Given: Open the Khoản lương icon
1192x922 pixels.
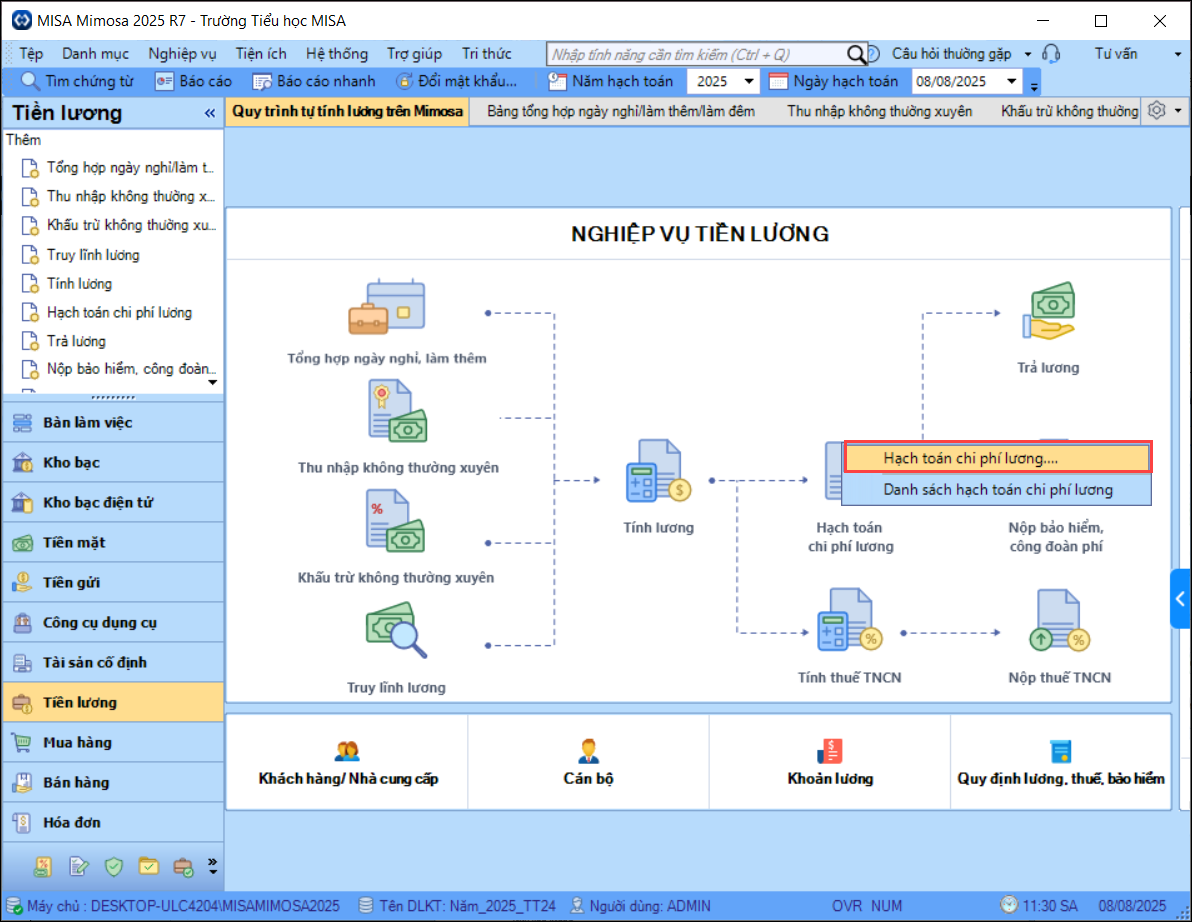Looking at the screenshot, I should point(830,751).
